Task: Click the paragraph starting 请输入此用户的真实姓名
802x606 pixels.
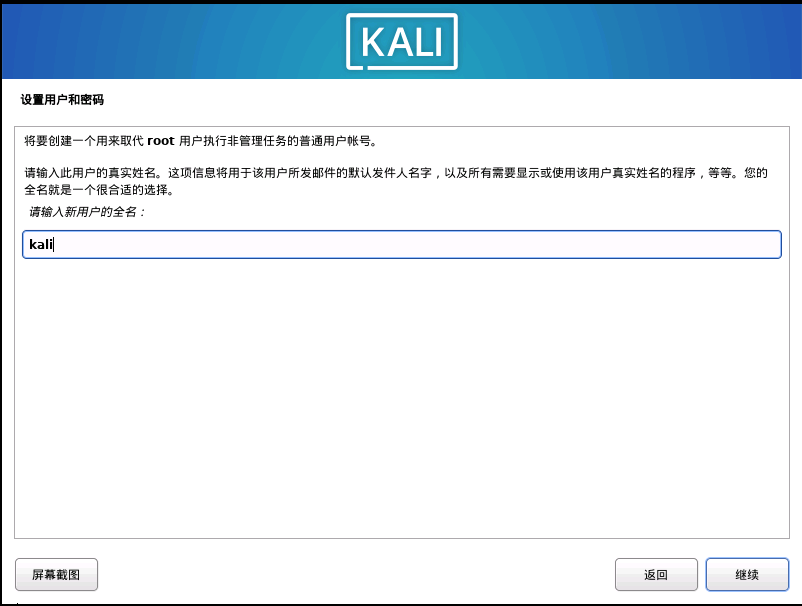Action: point(395,181)
